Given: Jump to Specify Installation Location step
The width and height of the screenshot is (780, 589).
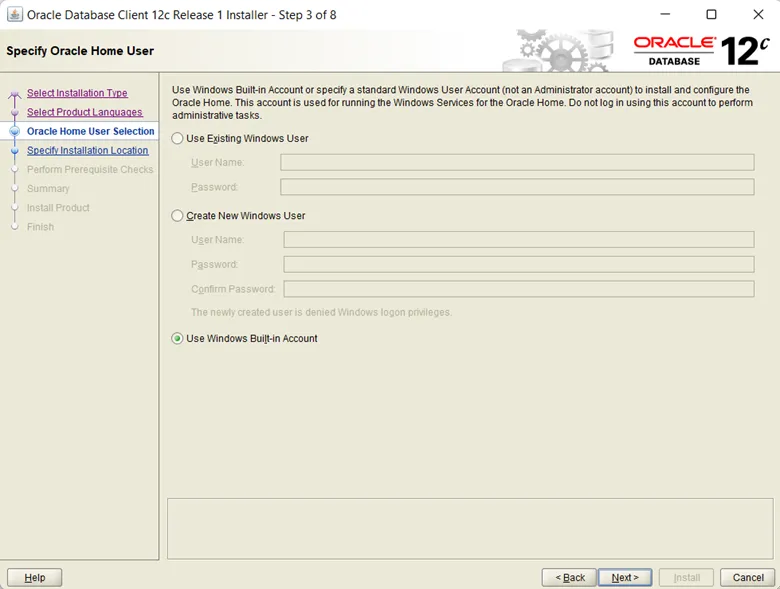Looking at the screenshot, I should [88, 150].
